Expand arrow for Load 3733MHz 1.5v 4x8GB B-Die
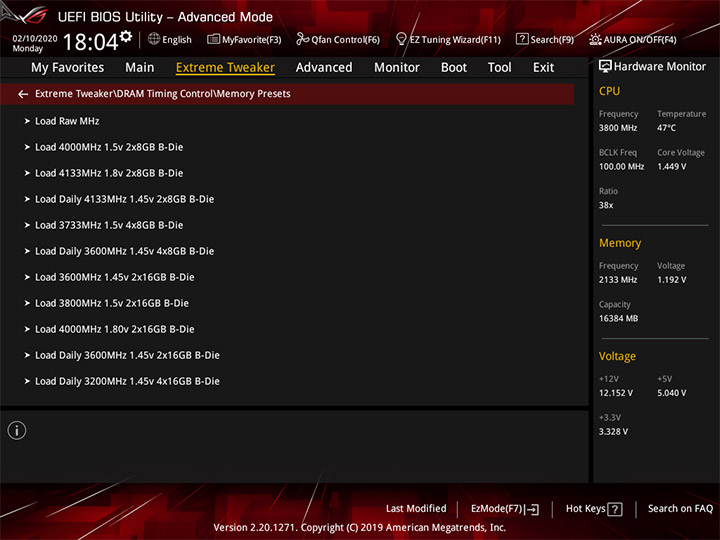Image resolution: width=720 pixels, height=540 pixels. click(x=27, y=225)
